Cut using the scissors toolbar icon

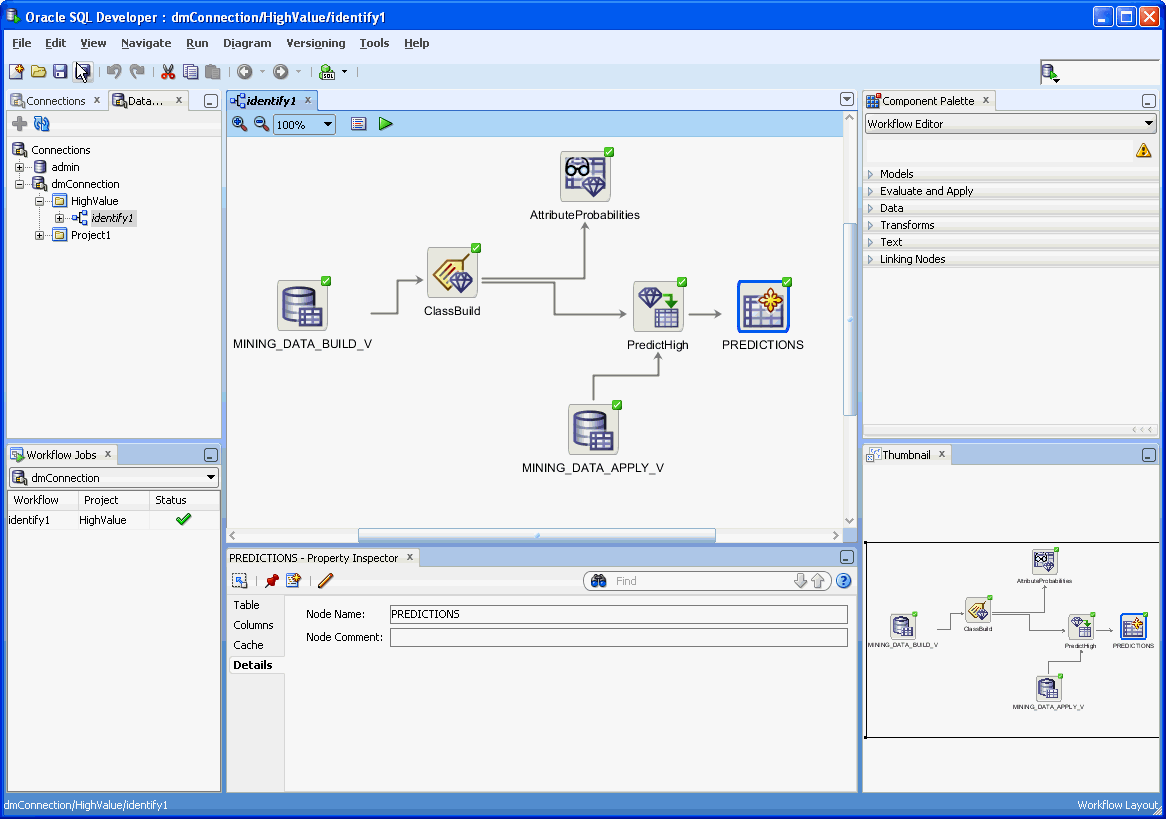pyautogui.click(x=167, y=71)
